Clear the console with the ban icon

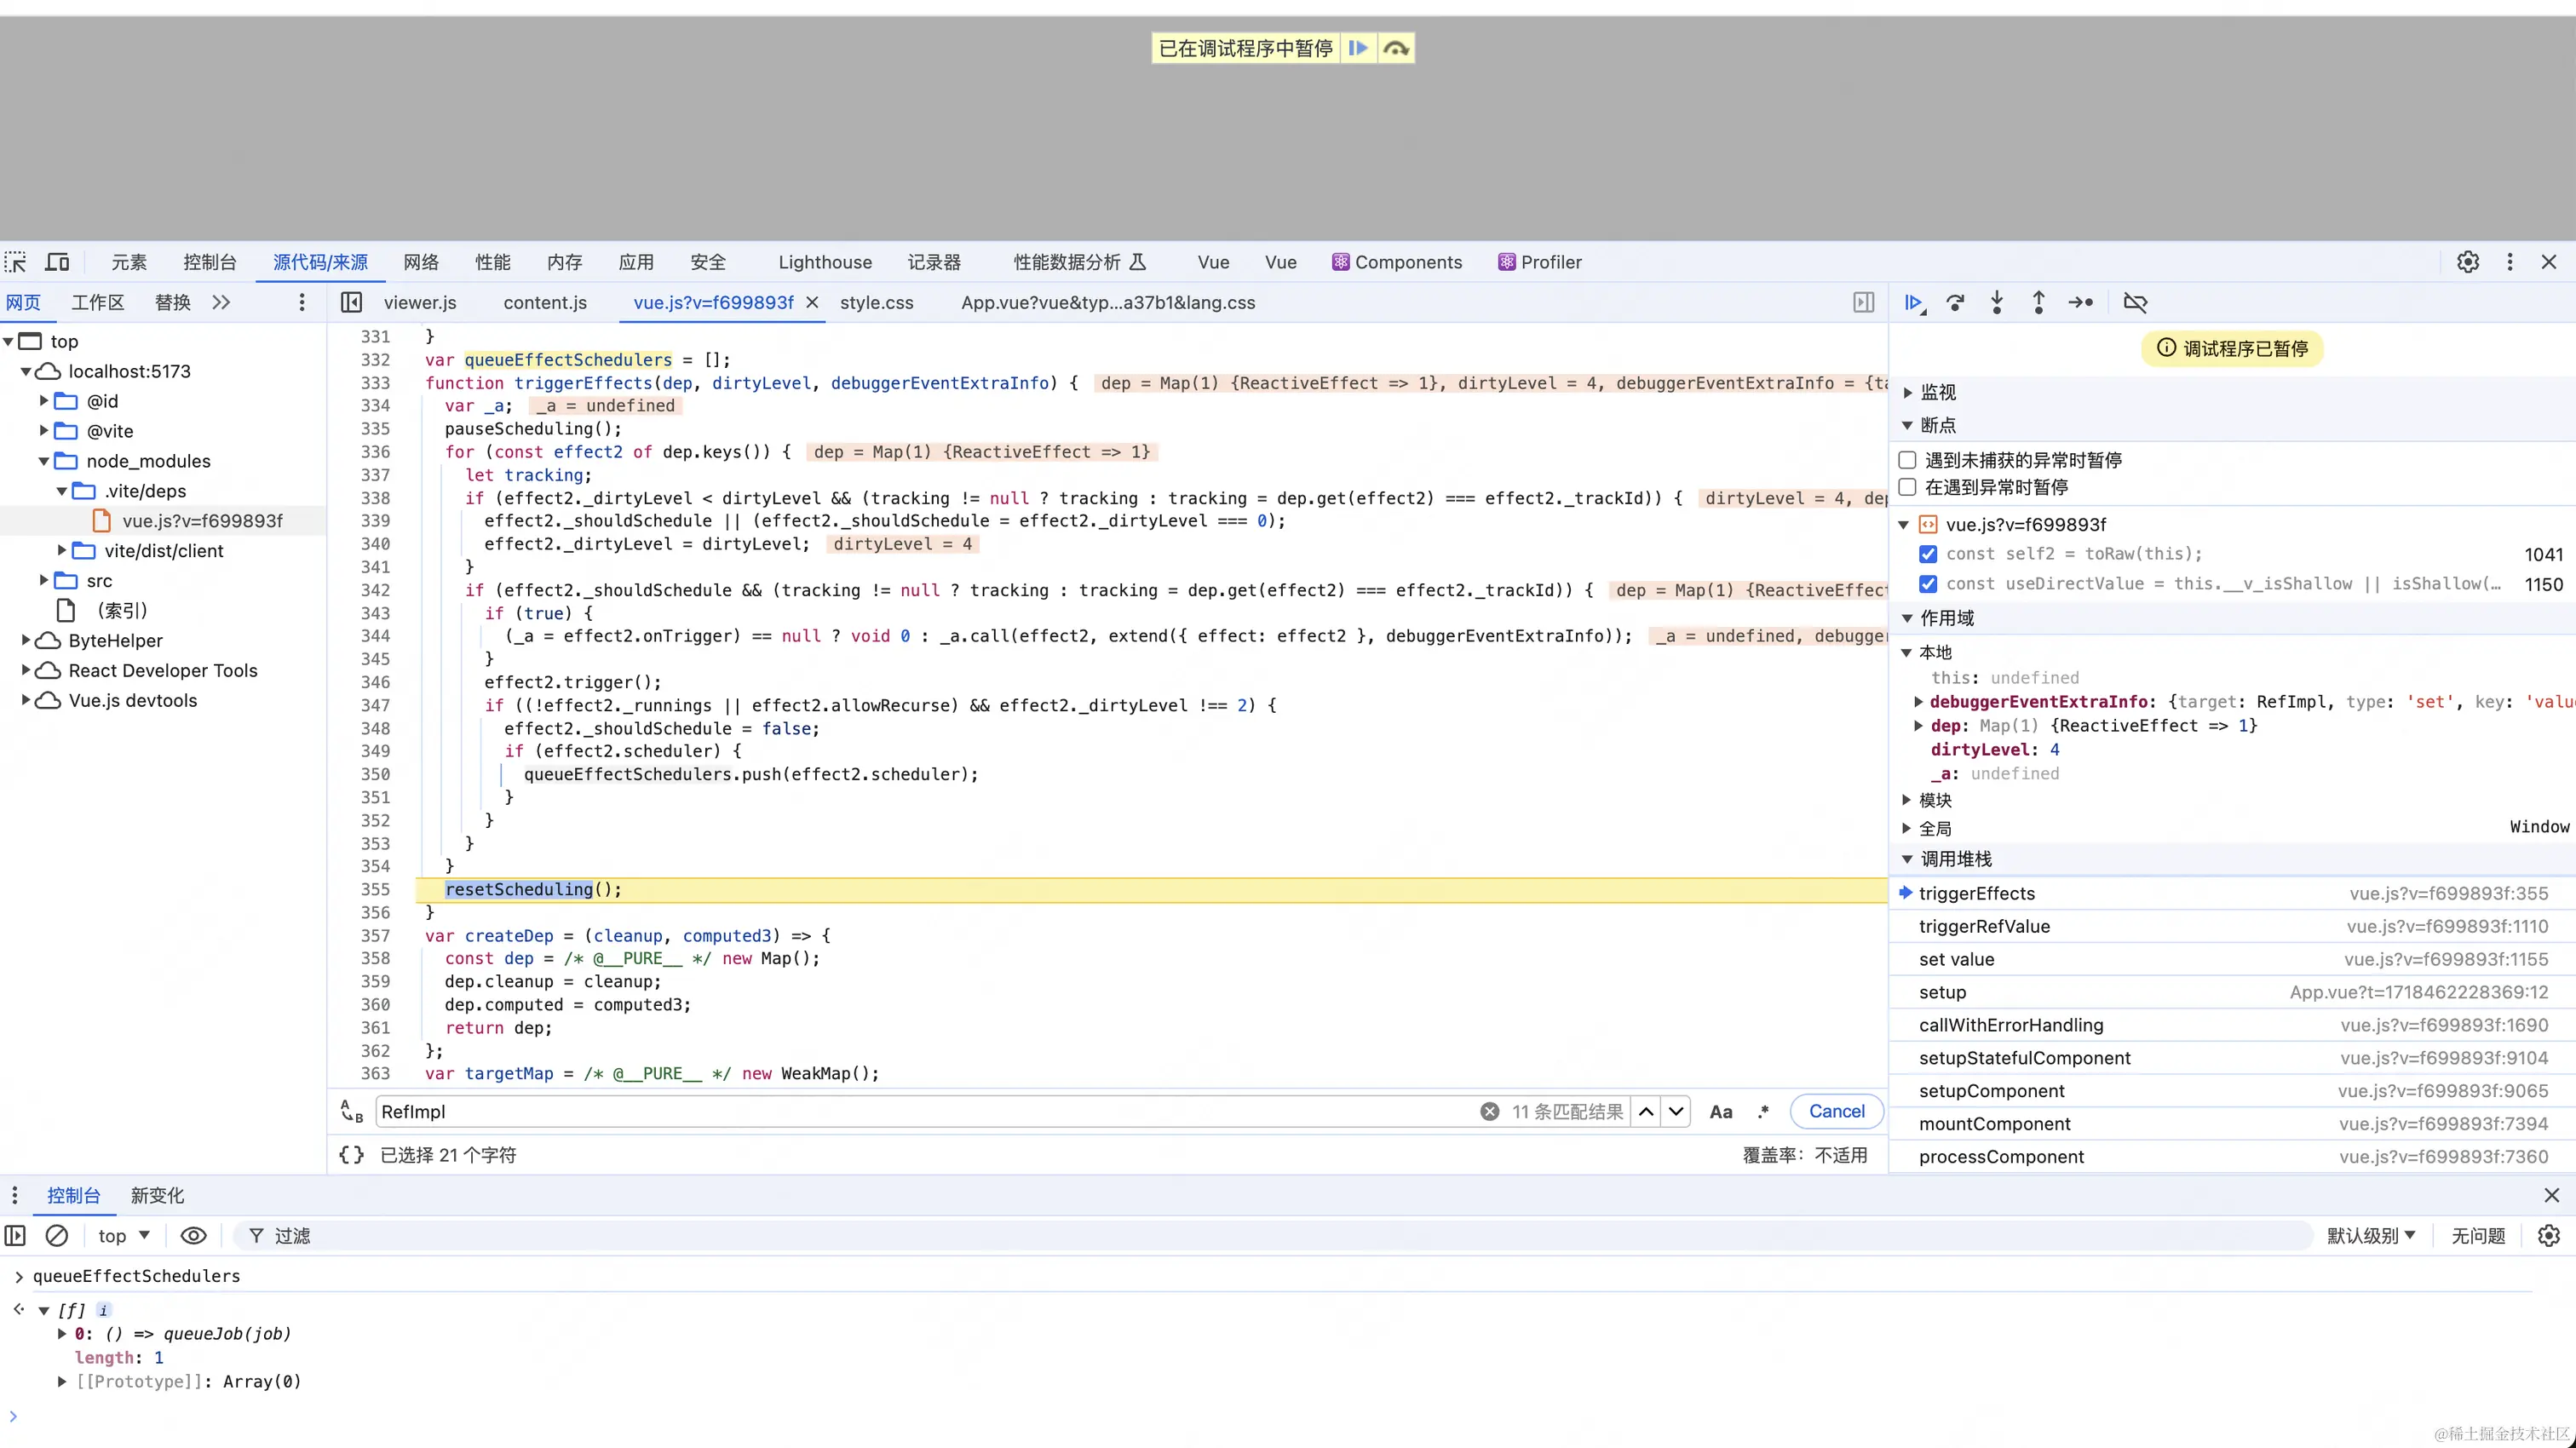[57, 1236]
